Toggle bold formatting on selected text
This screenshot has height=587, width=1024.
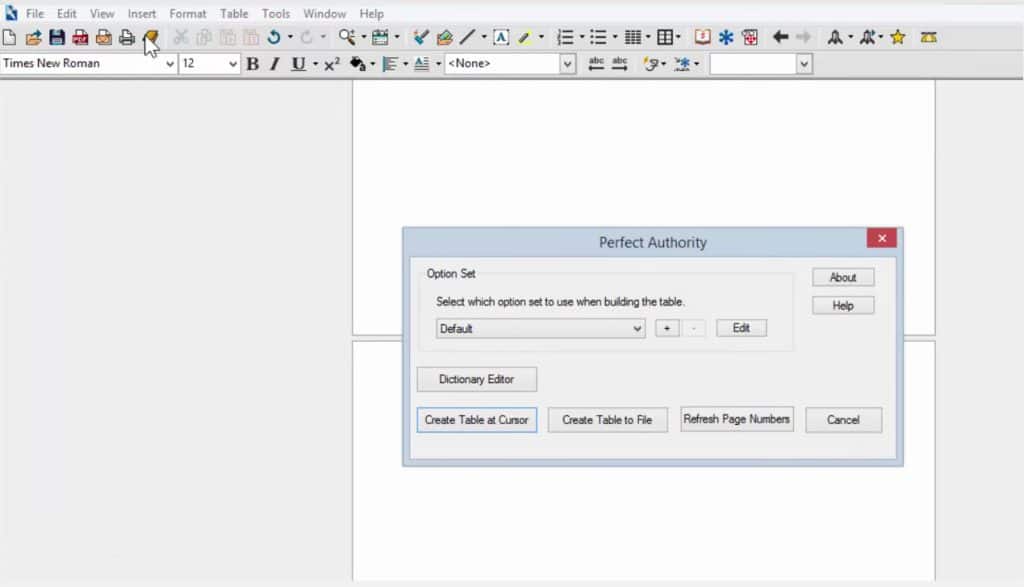(x=252, y=63)
